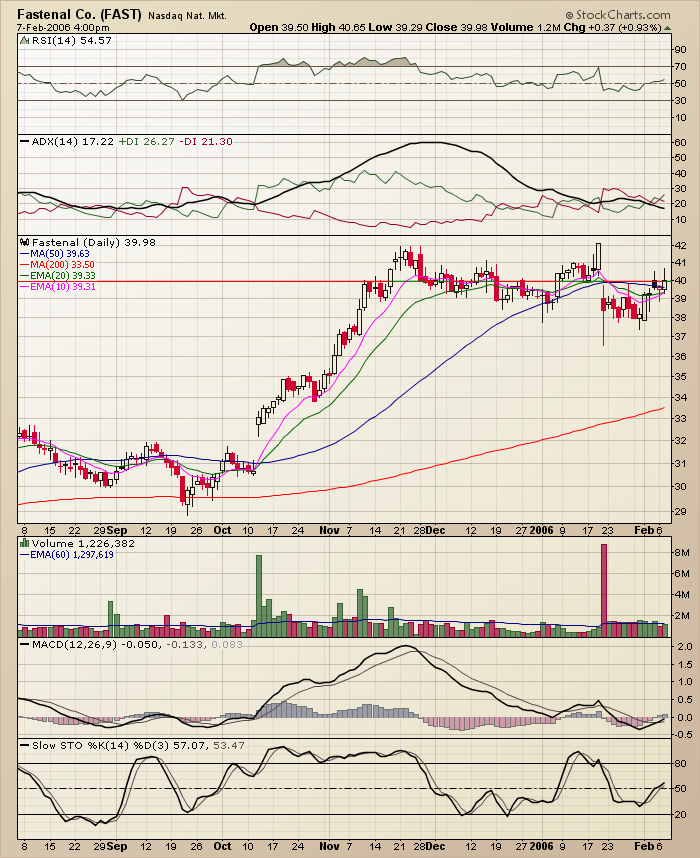The height and width of the screenshot is (858, 700).
Task: Click the Nov label on price chart axis
Action: coord(329,530)
